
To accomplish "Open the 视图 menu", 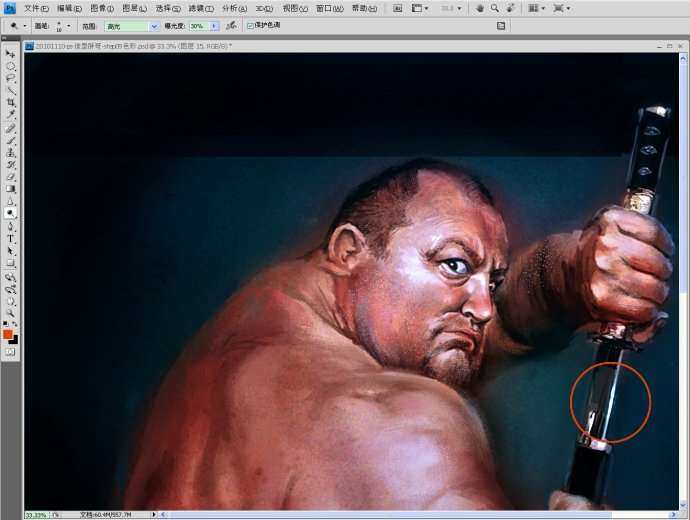I will [x=295, y=8].
